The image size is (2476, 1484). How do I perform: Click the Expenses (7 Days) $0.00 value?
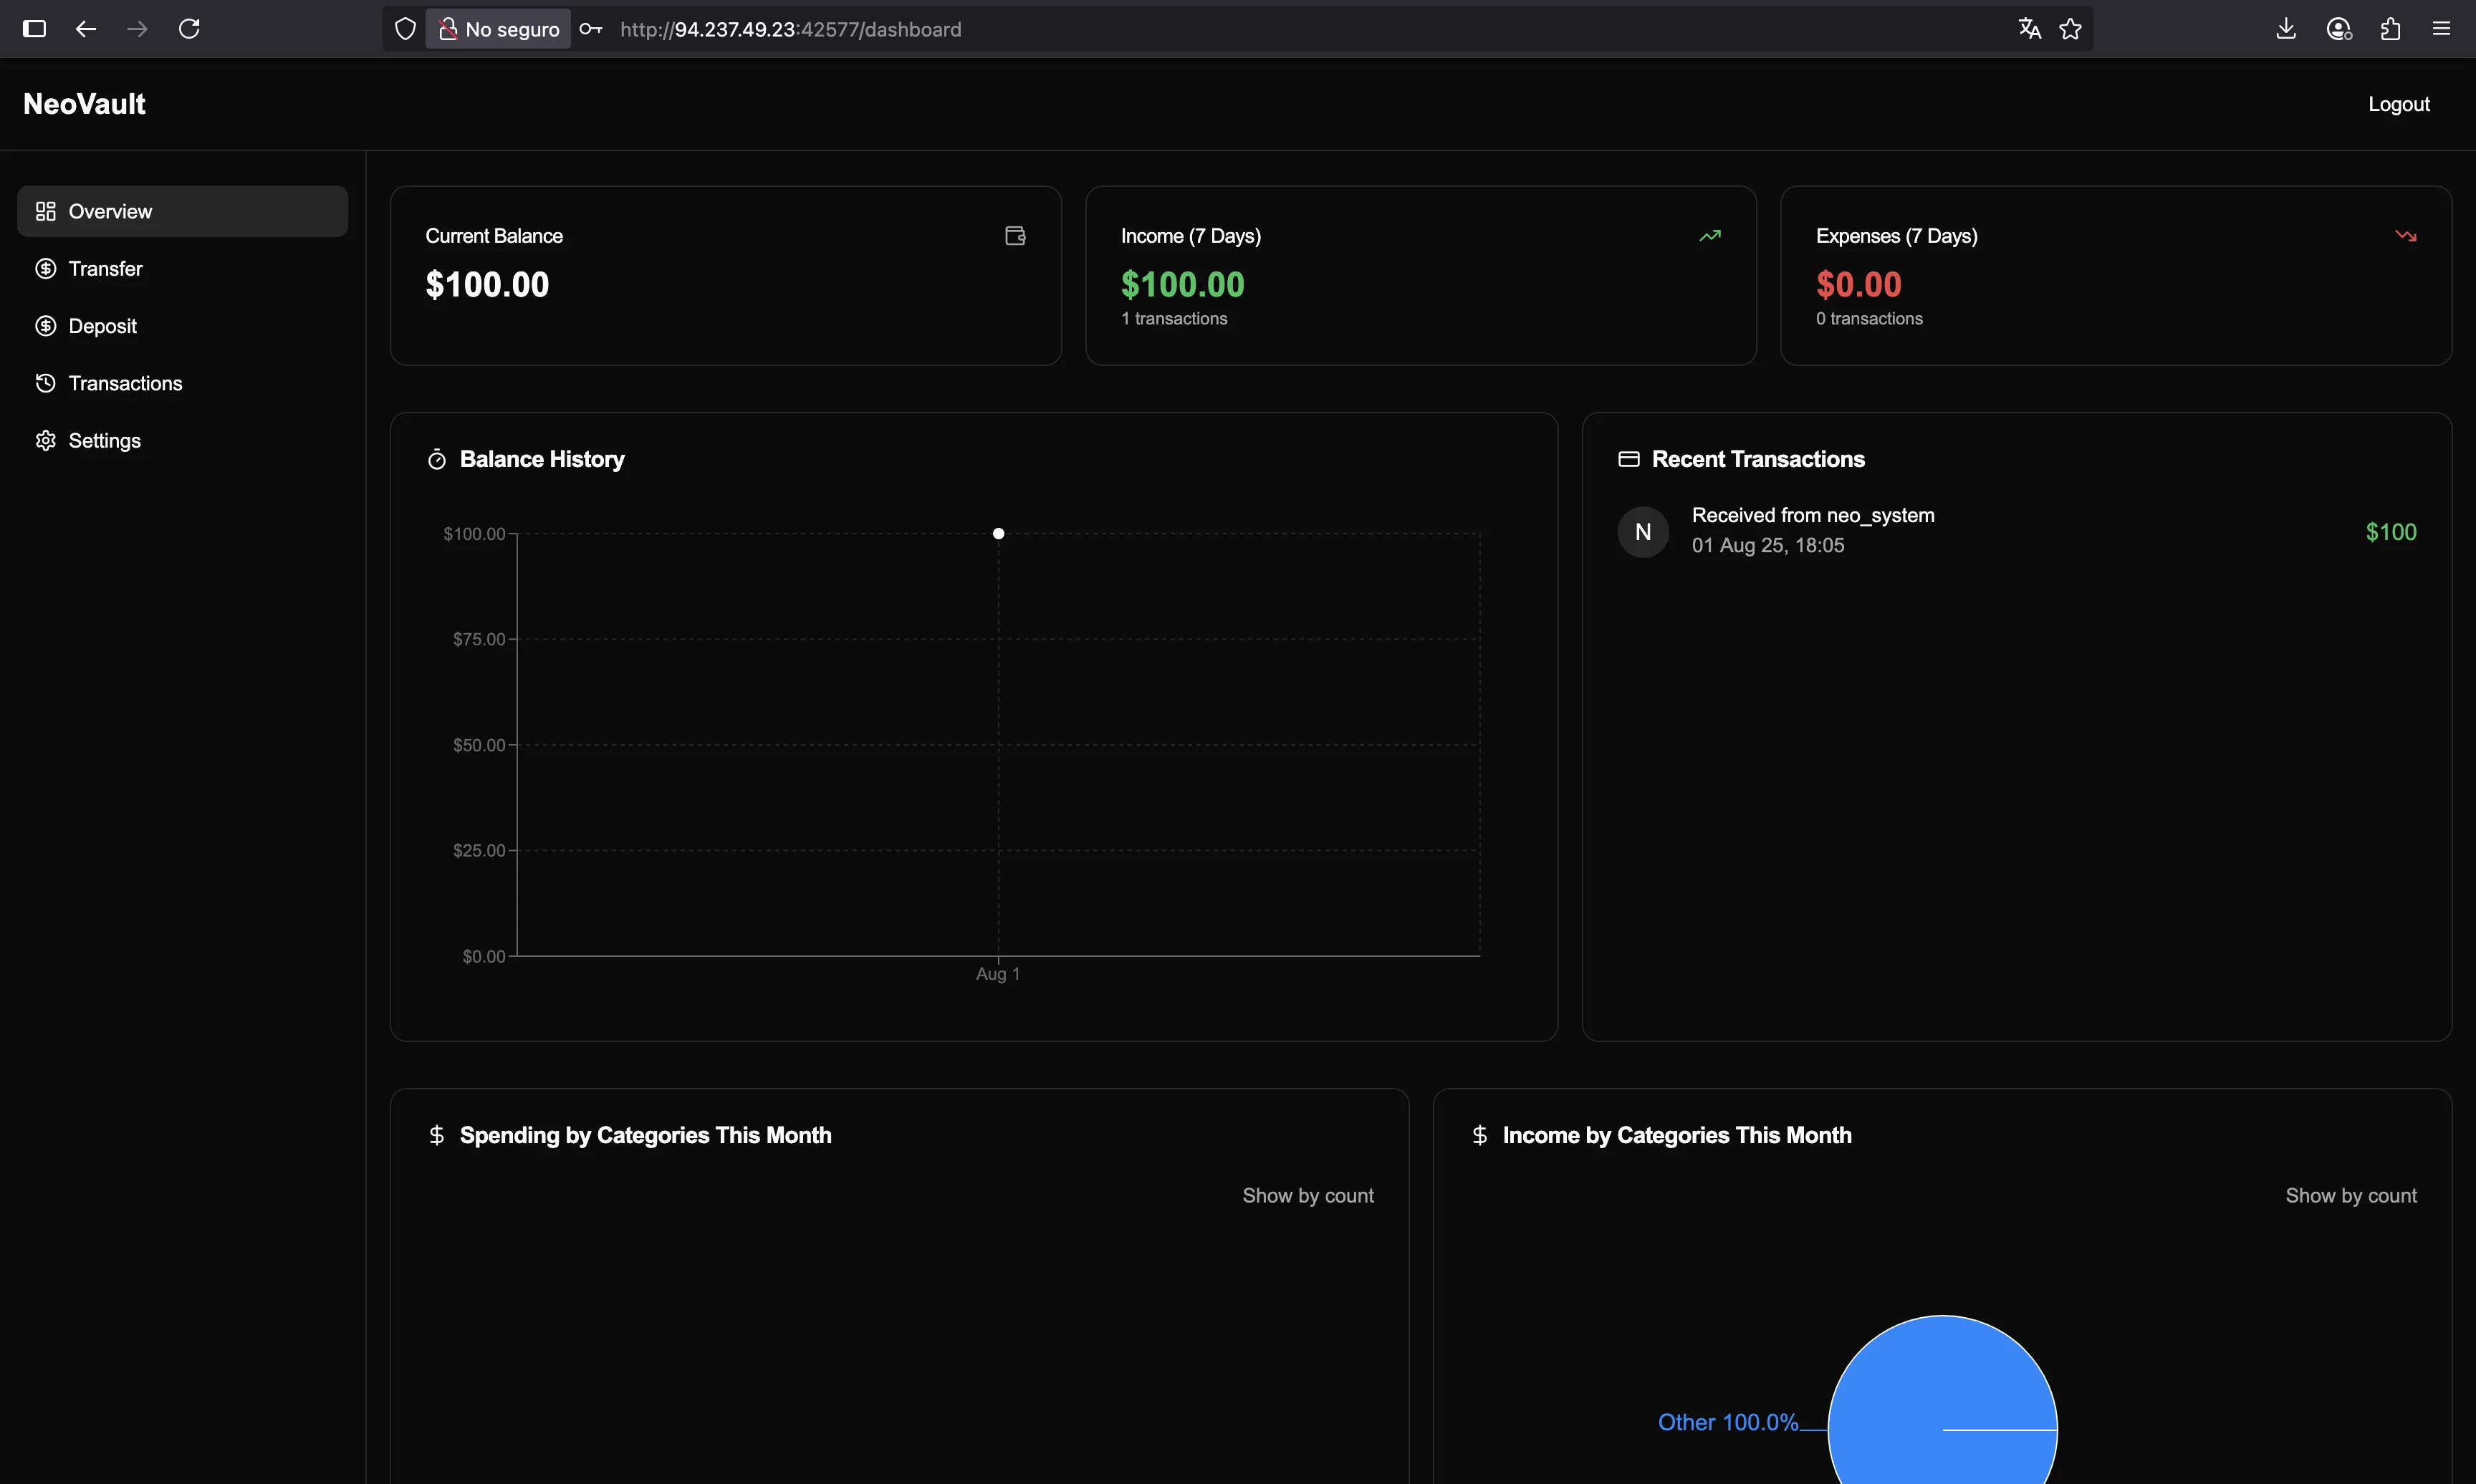[x=1858, y=285]
